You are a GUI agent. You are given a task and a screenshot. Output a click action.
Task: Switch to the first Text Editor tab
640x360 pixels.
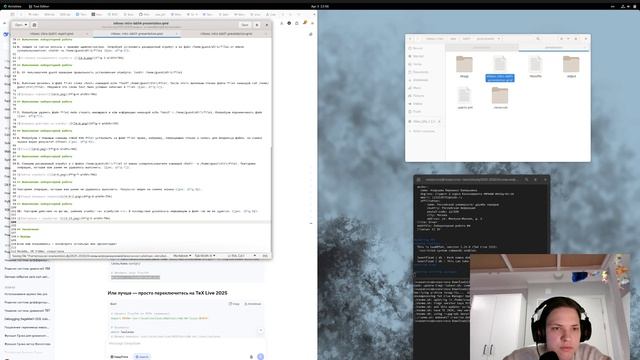pos(52,34)
